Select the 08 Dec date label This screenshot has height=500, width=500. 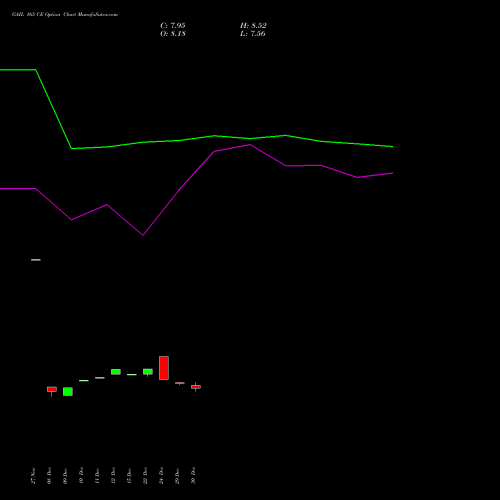pos(49,476)
